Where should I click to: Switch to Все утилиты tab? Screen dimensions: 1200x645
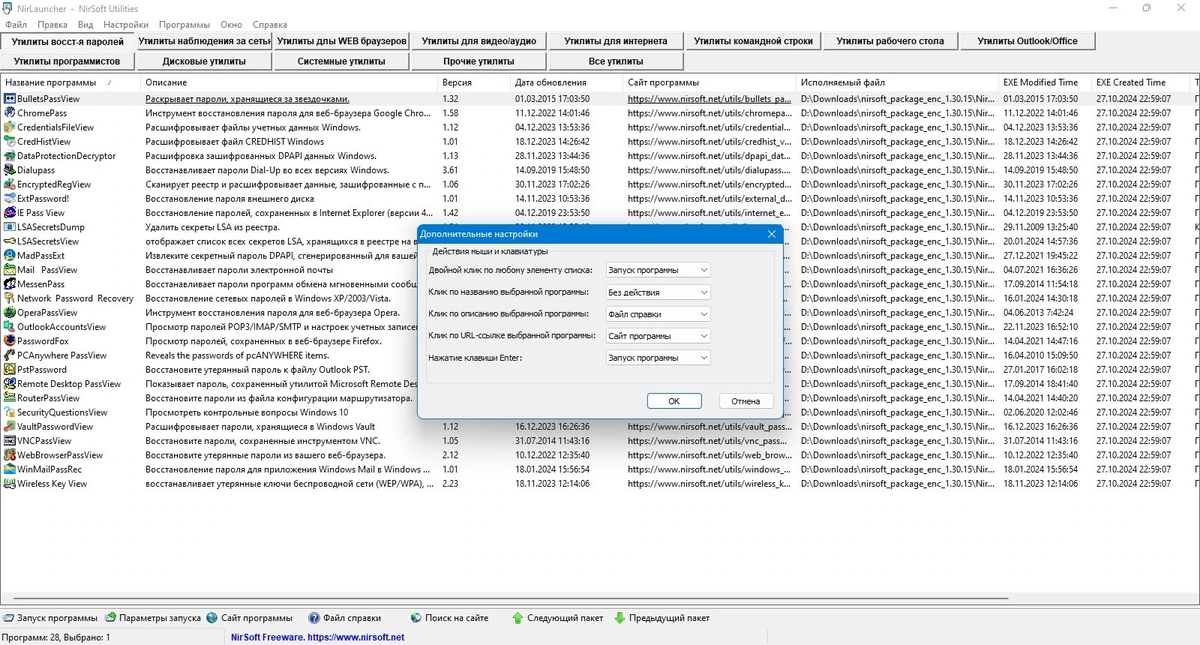pos(615,61)
